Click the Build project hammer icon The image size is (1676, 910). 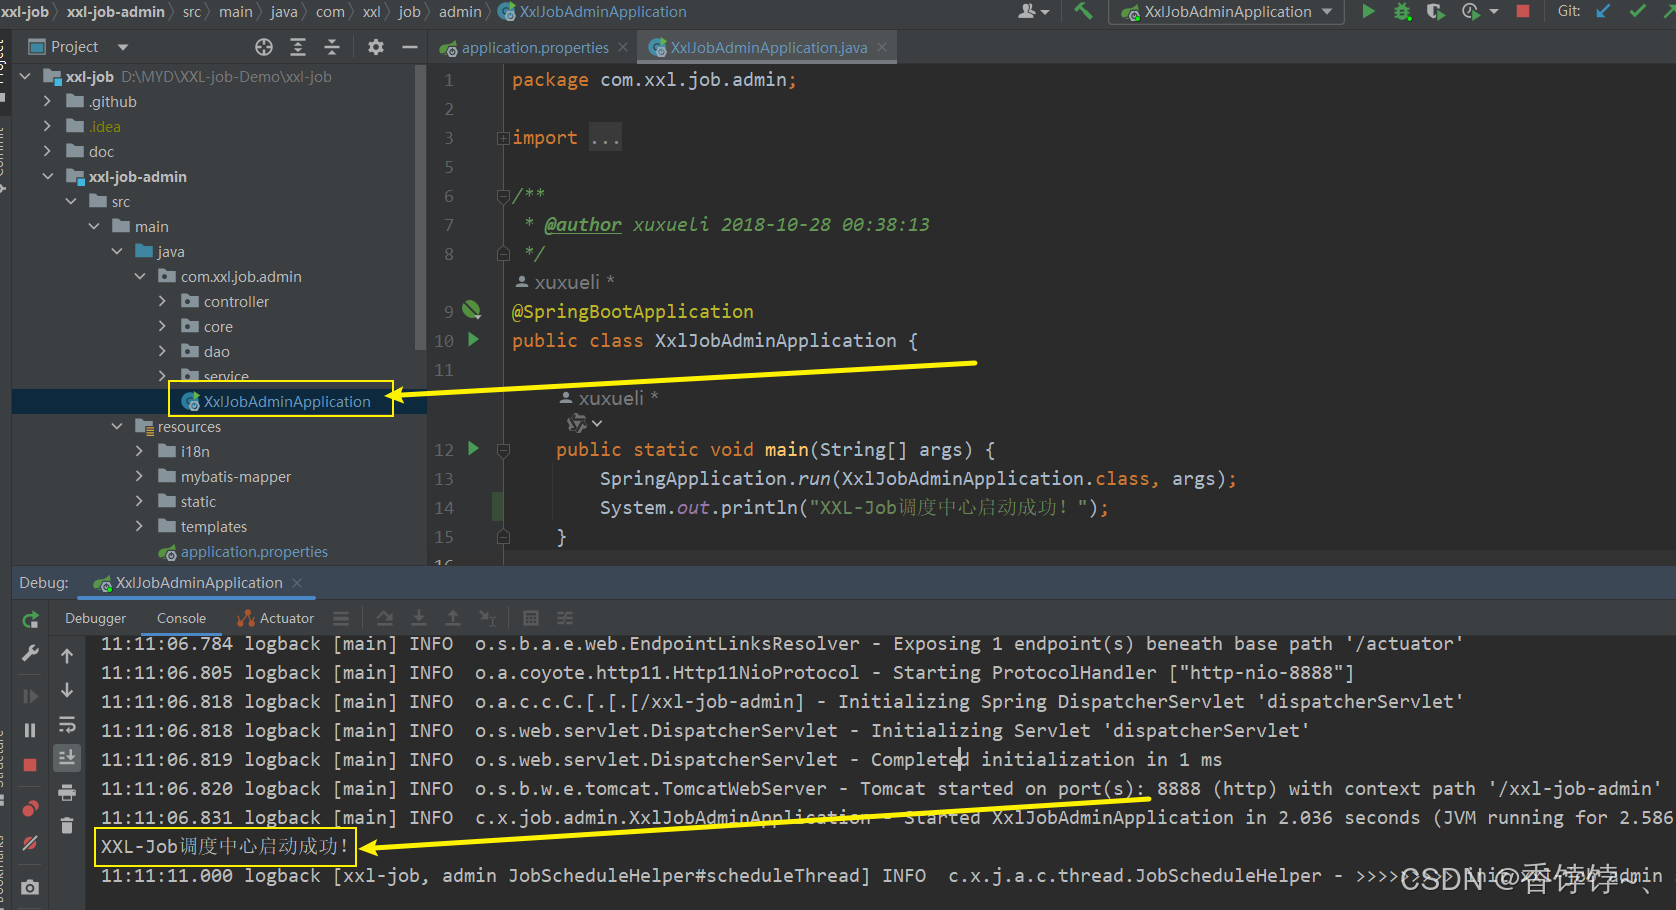coord(1083,11)
